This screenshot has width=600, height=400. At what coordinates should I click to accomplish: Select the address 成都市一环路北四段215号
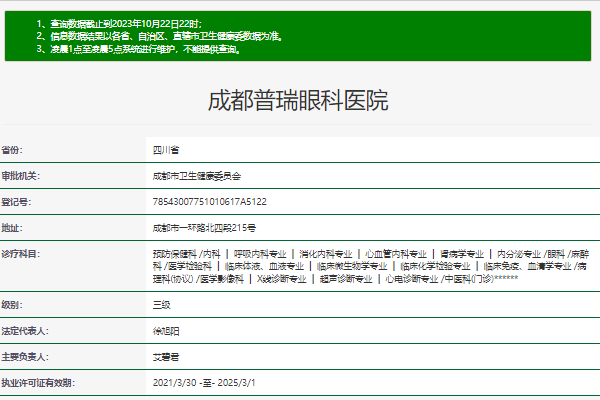[x=204, y=228]
